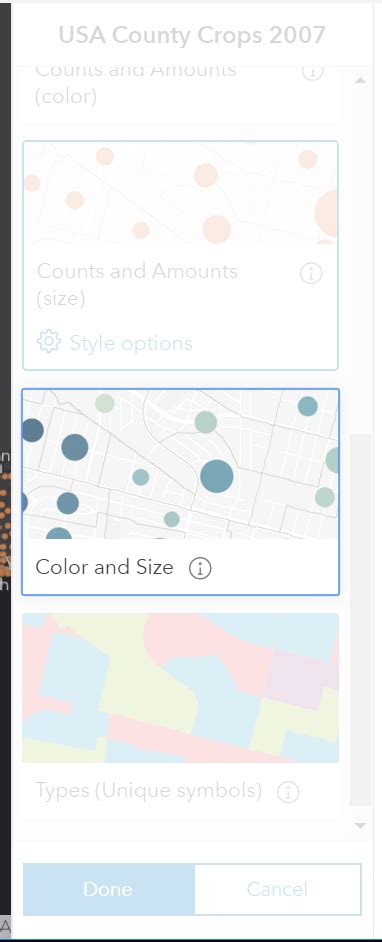The width and height of the screenshot is (382, 942).
Task: Open info icon for Counts and Amounts (size)
Action: [x=311, y=273]
